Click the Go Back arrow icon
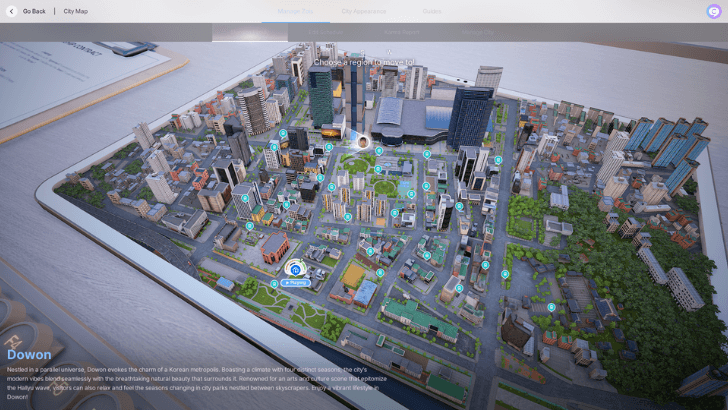 point(11,11)
